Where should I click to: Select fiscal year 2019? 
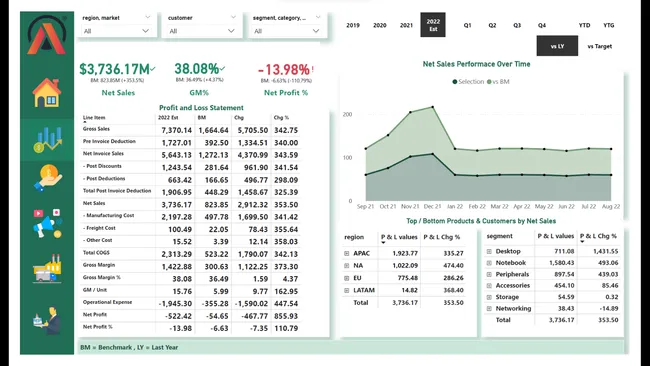click(x=353, y=25)
